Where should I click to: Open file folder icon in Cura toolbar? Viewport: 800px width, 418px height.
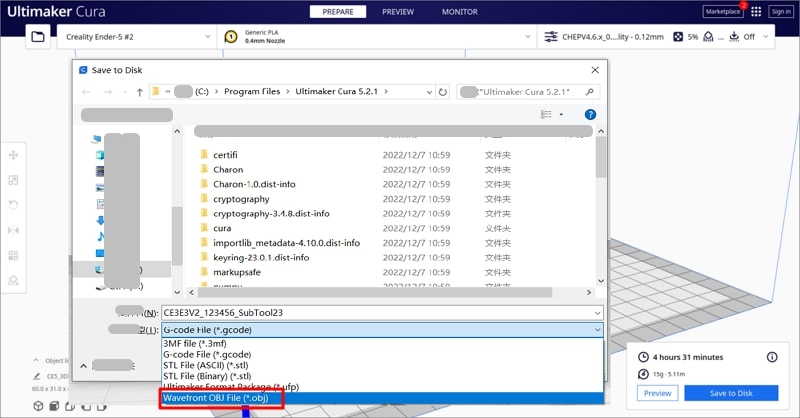38,37
